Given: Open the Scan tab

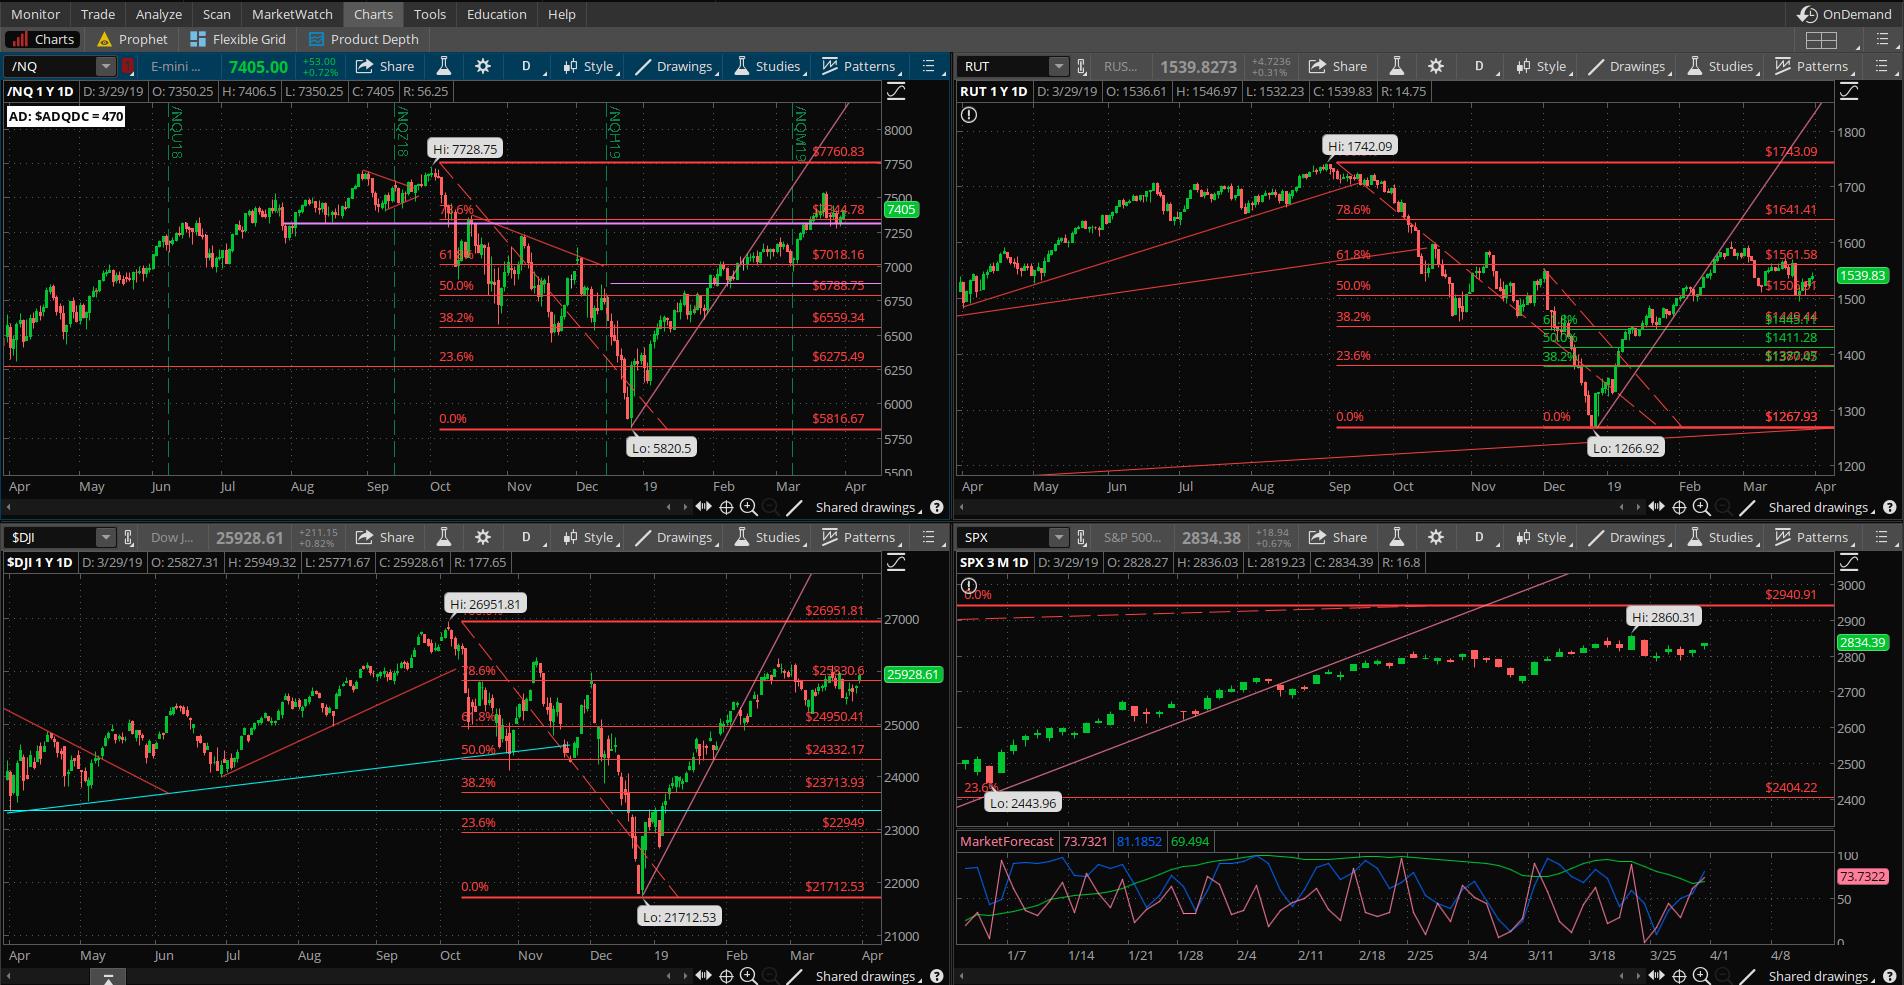Looking at the screenshot, I should click(x=217, y=14).
